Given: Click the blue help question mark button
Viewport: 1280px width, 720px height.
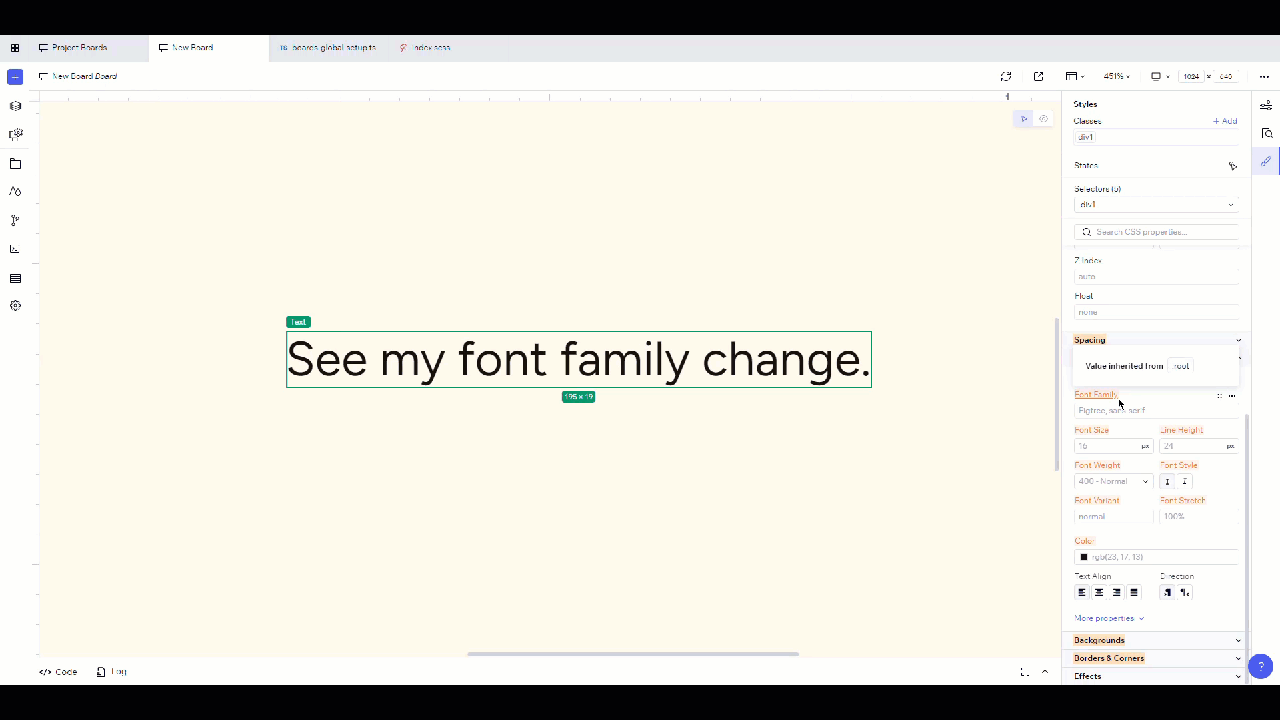Looking at the screenshot, I should pos(1261,666).
